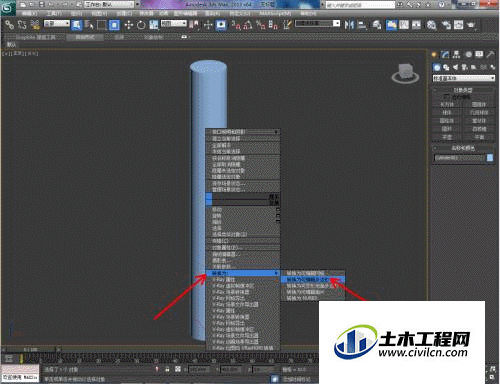Select the Systems category icon
This screenshot has height=384, width=500.
point(492,68)
